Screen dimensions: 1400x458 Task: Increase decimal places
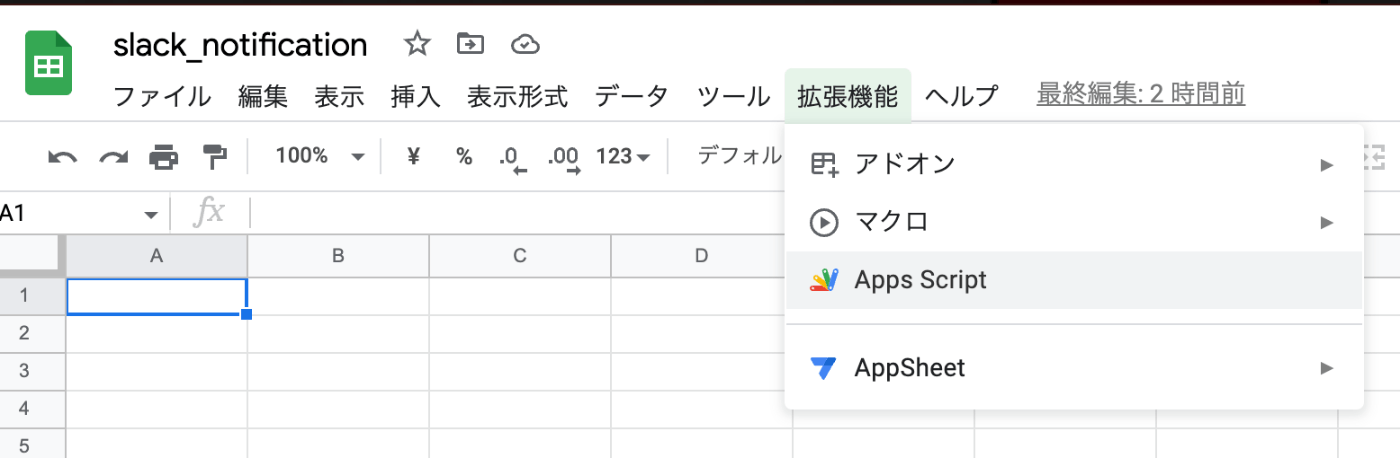tap(564, 158)
